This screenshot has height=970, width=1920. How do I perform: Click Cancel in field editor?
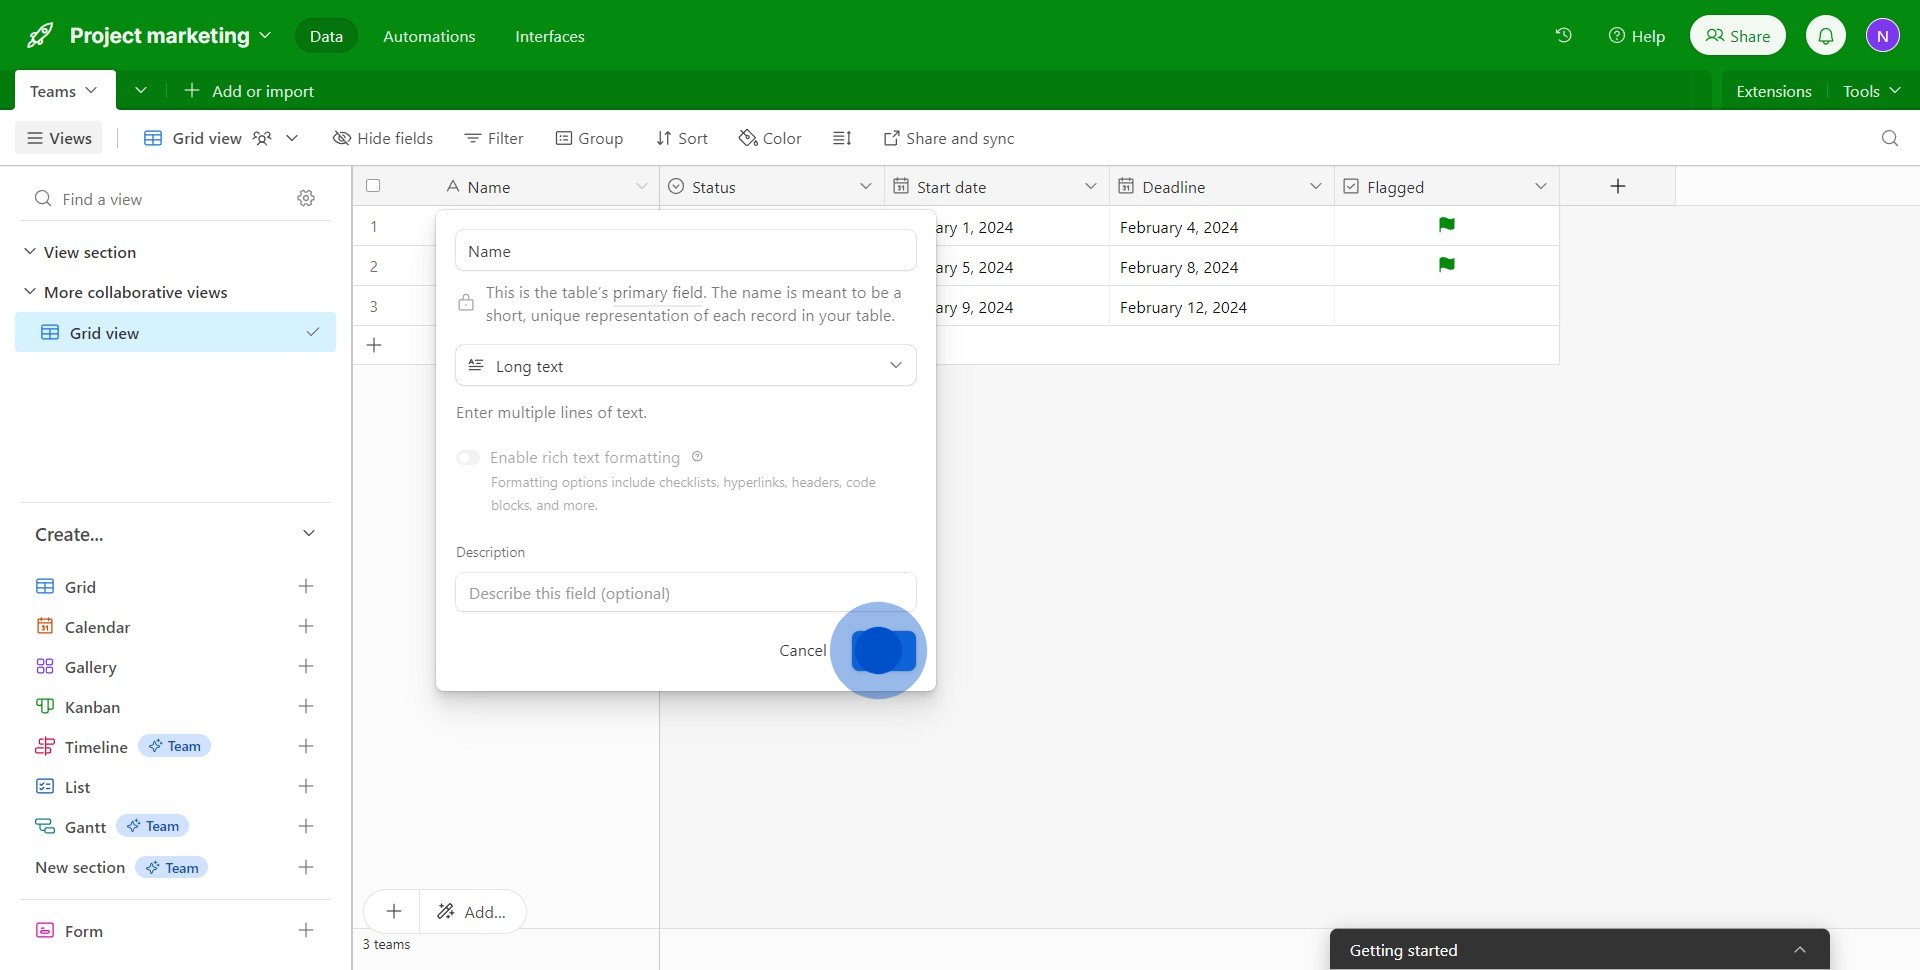pyautogui.click(x=802, y=650)
